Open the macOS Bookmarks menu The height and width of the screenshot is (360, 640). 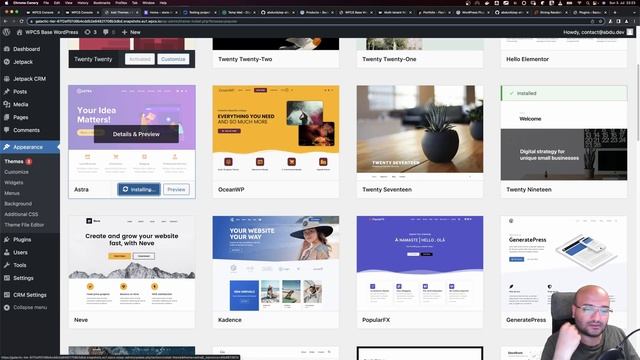pos(102,3)
